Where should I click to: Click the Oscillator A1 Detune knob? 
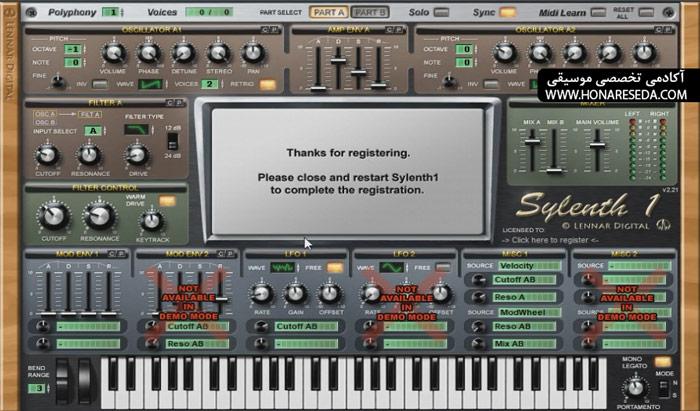[x=183, y=54]
